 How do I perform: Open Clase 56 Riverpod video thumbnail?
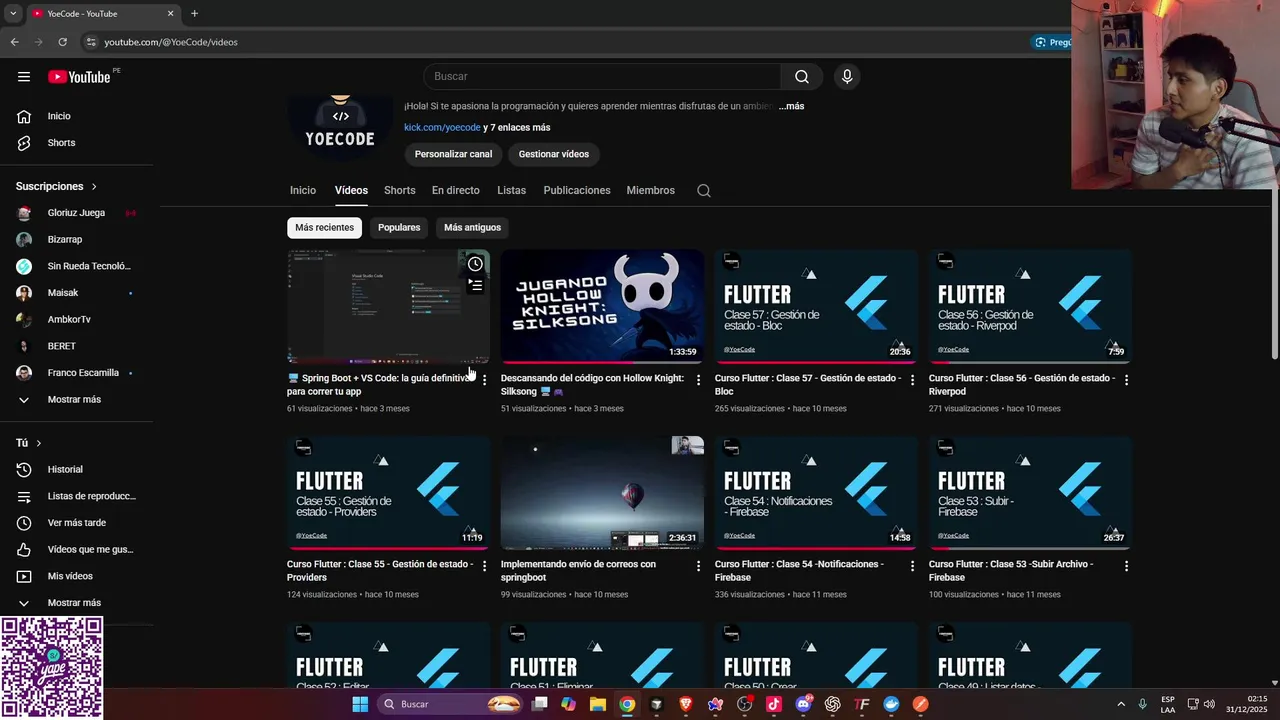(1030, 306)
